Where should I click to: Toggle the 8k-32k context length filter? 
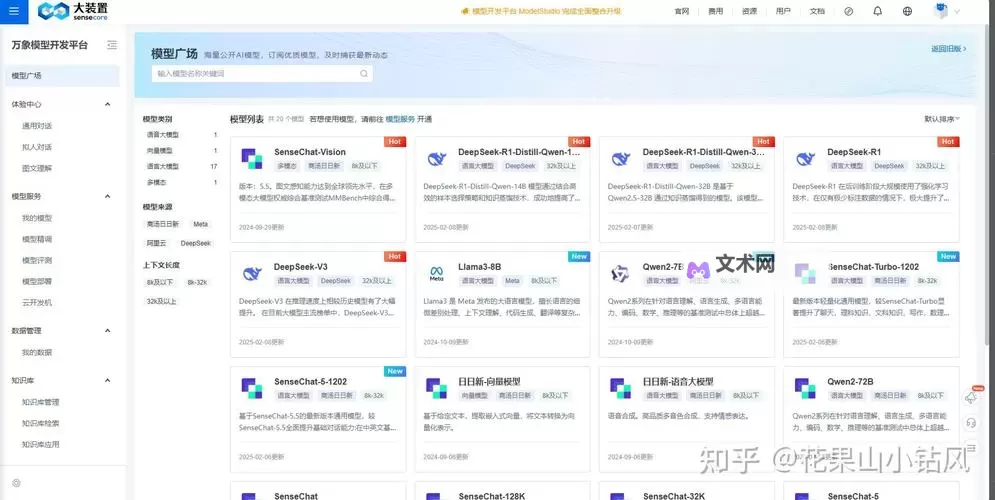pyautogui.click(x=197, y=282)
